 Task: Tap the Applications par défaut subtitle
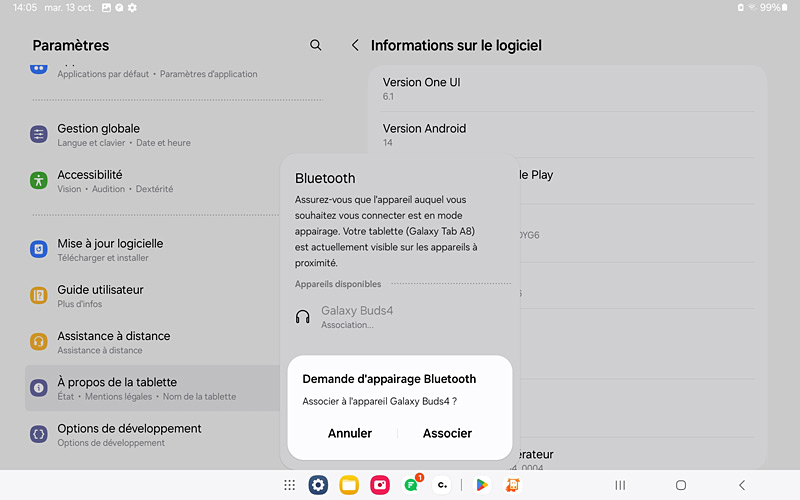[x=103, y=74]
